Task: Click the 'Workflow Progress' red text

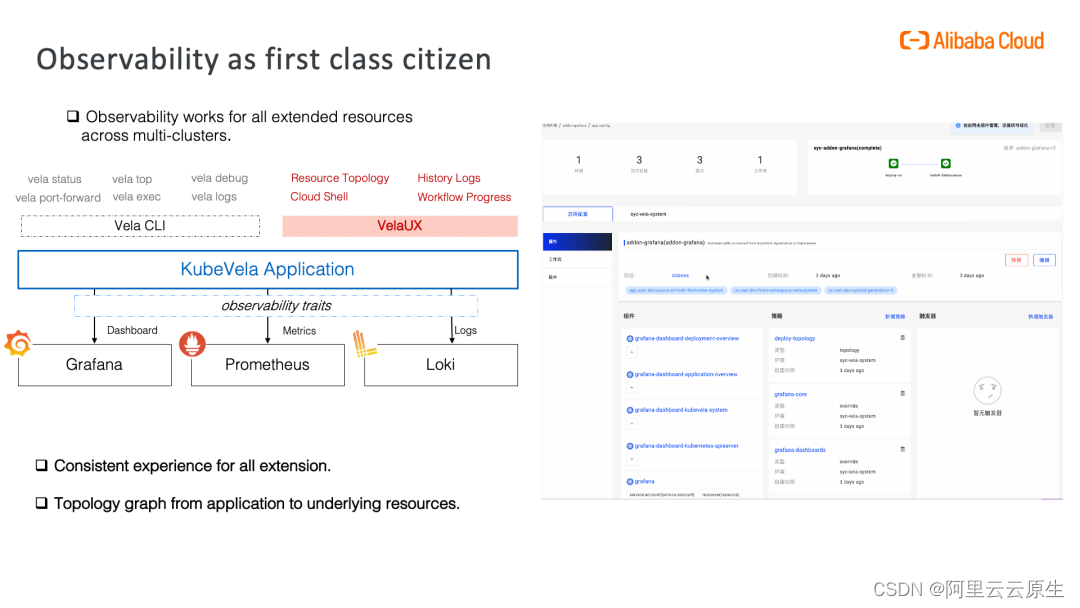Action: pos(464,197)
